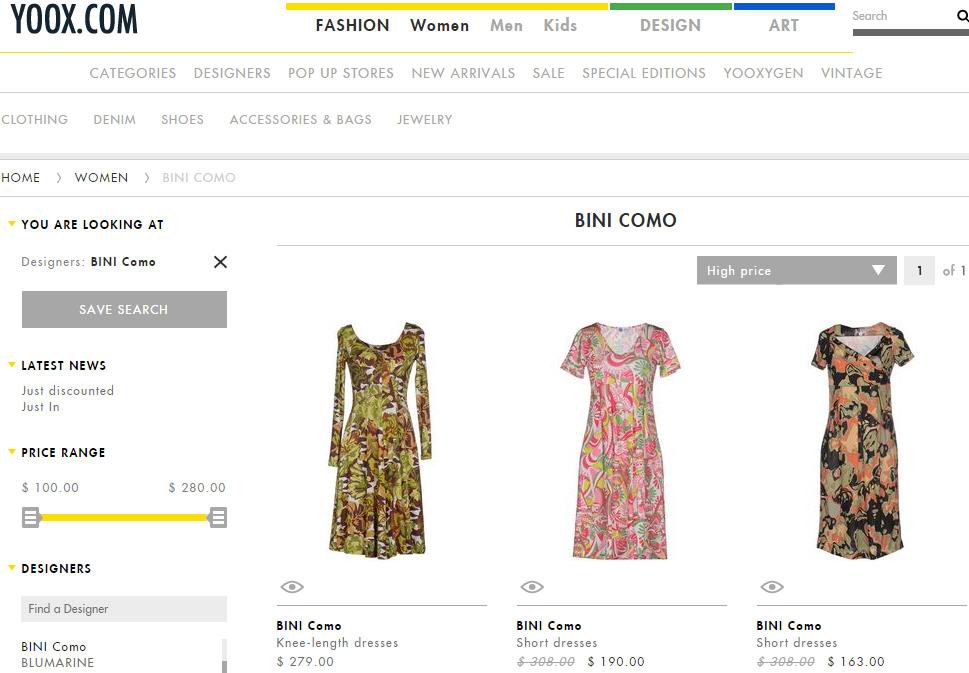
Task: Open Special Editions menu
Action: [x=644, y=73]
